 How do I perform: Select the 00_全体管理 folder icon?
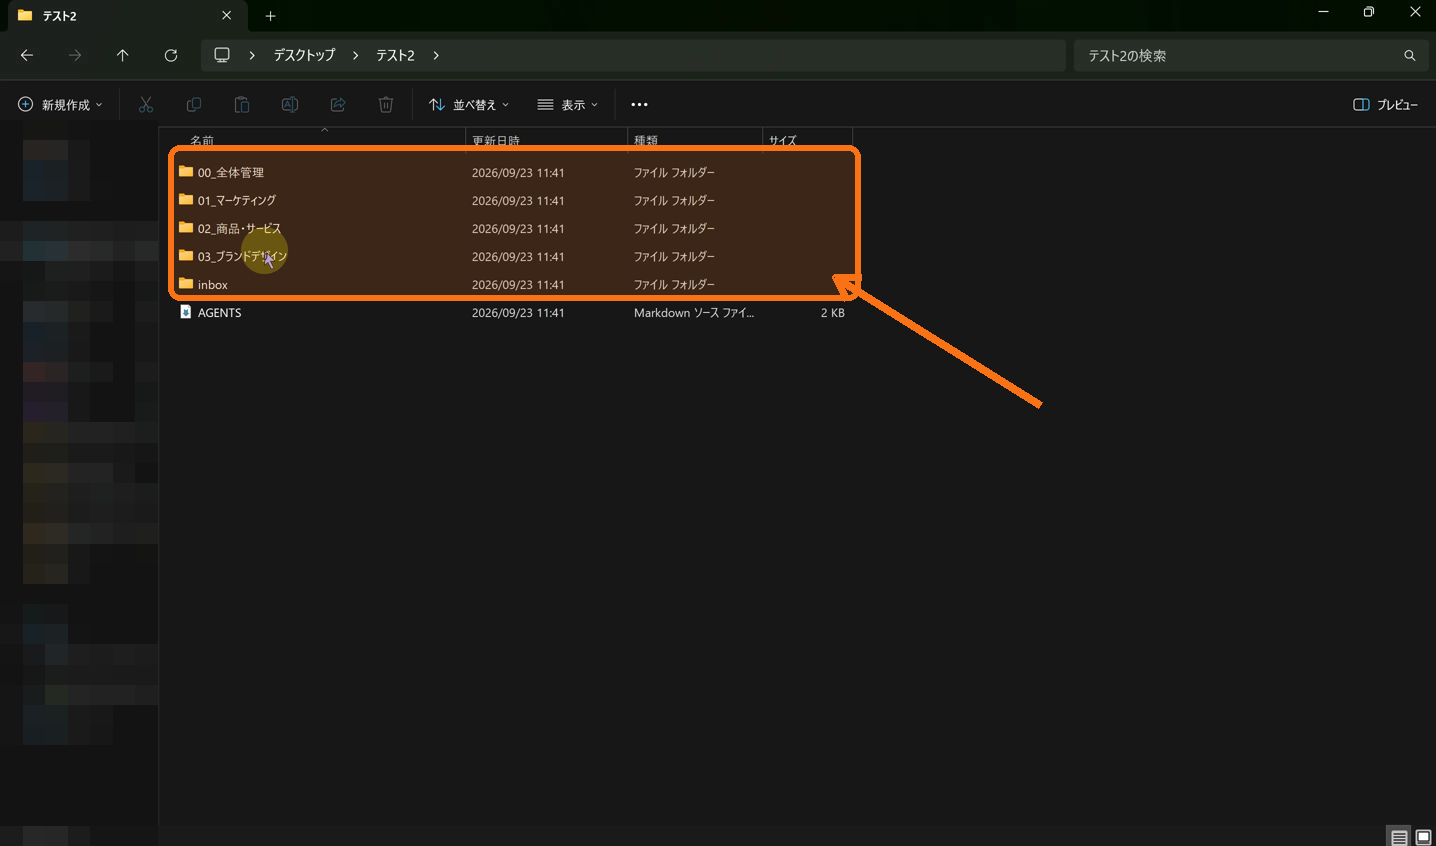click(186, 172)
